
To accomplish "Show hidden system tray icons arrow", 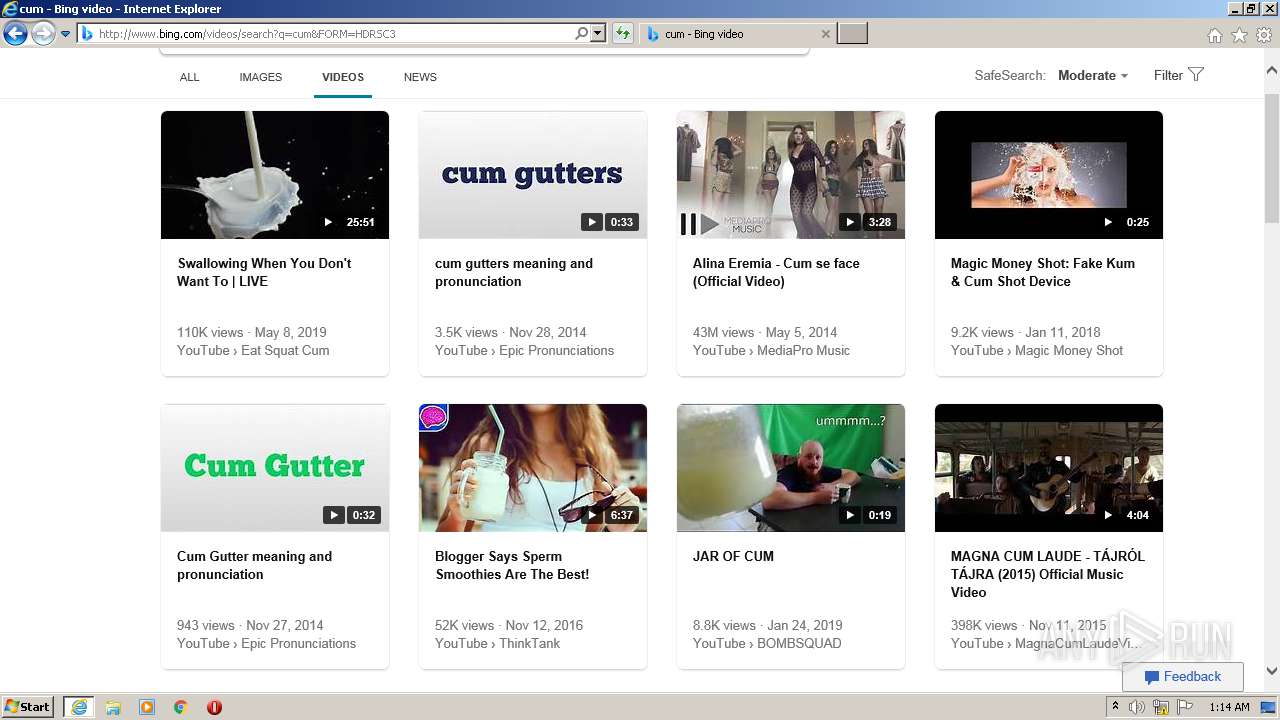I will [x=1115, y=707].
